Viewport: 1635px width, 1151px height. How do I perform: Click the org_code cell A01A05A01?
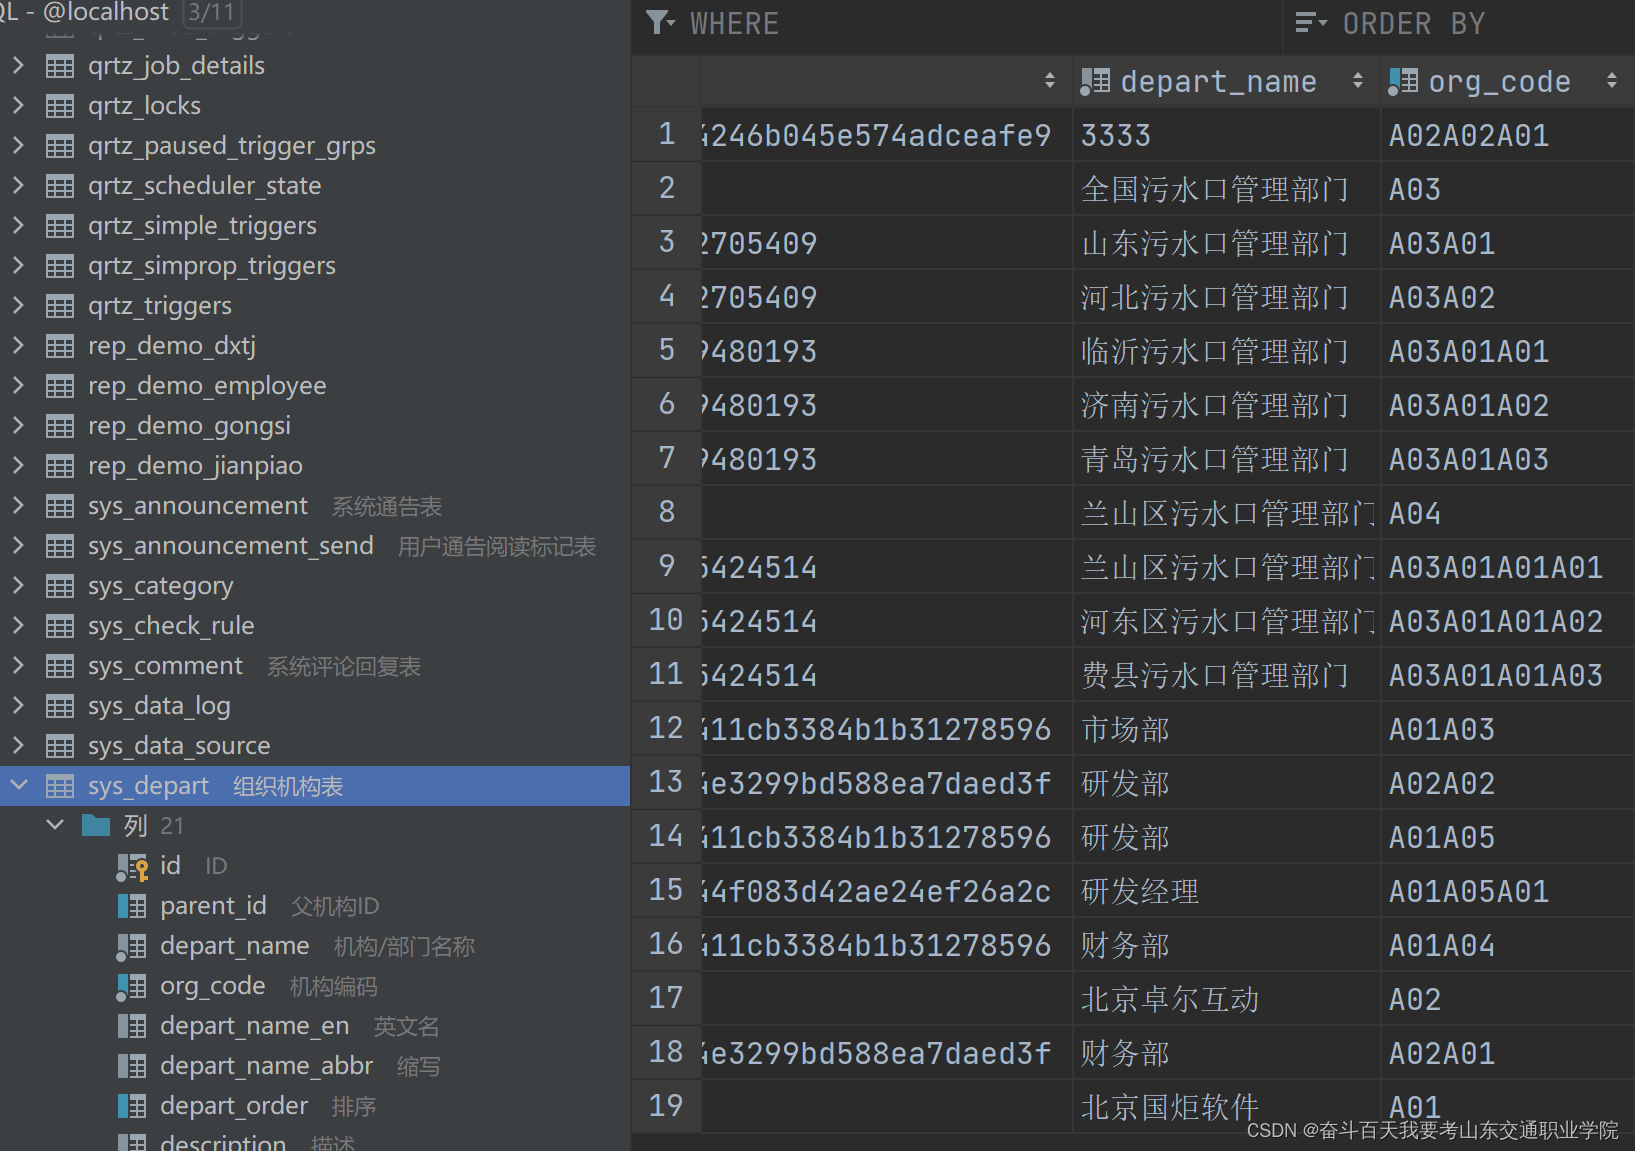click(x=1508, y=891)
